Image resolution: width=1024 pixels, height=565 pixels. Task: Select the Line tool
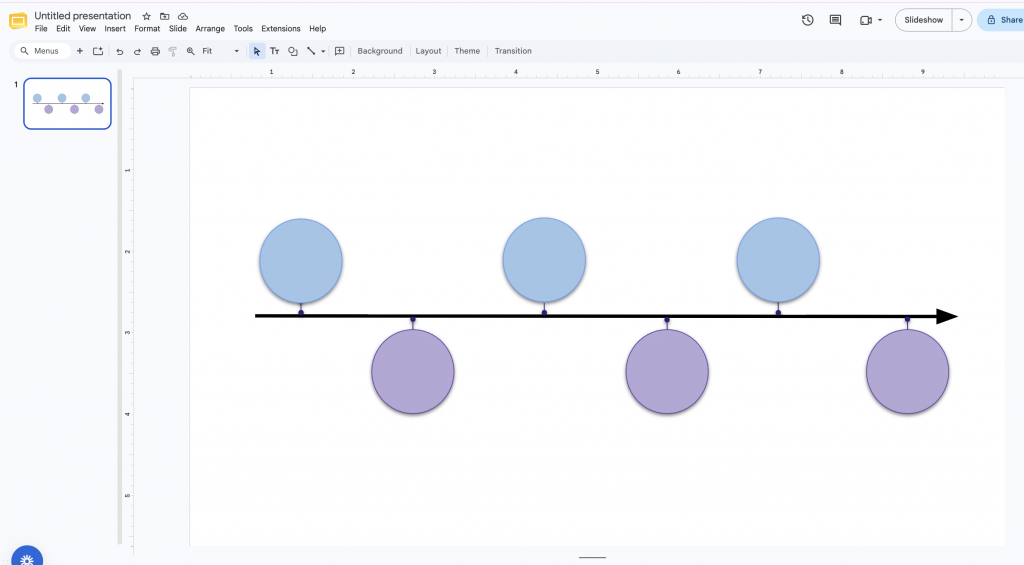click(311, 51)
